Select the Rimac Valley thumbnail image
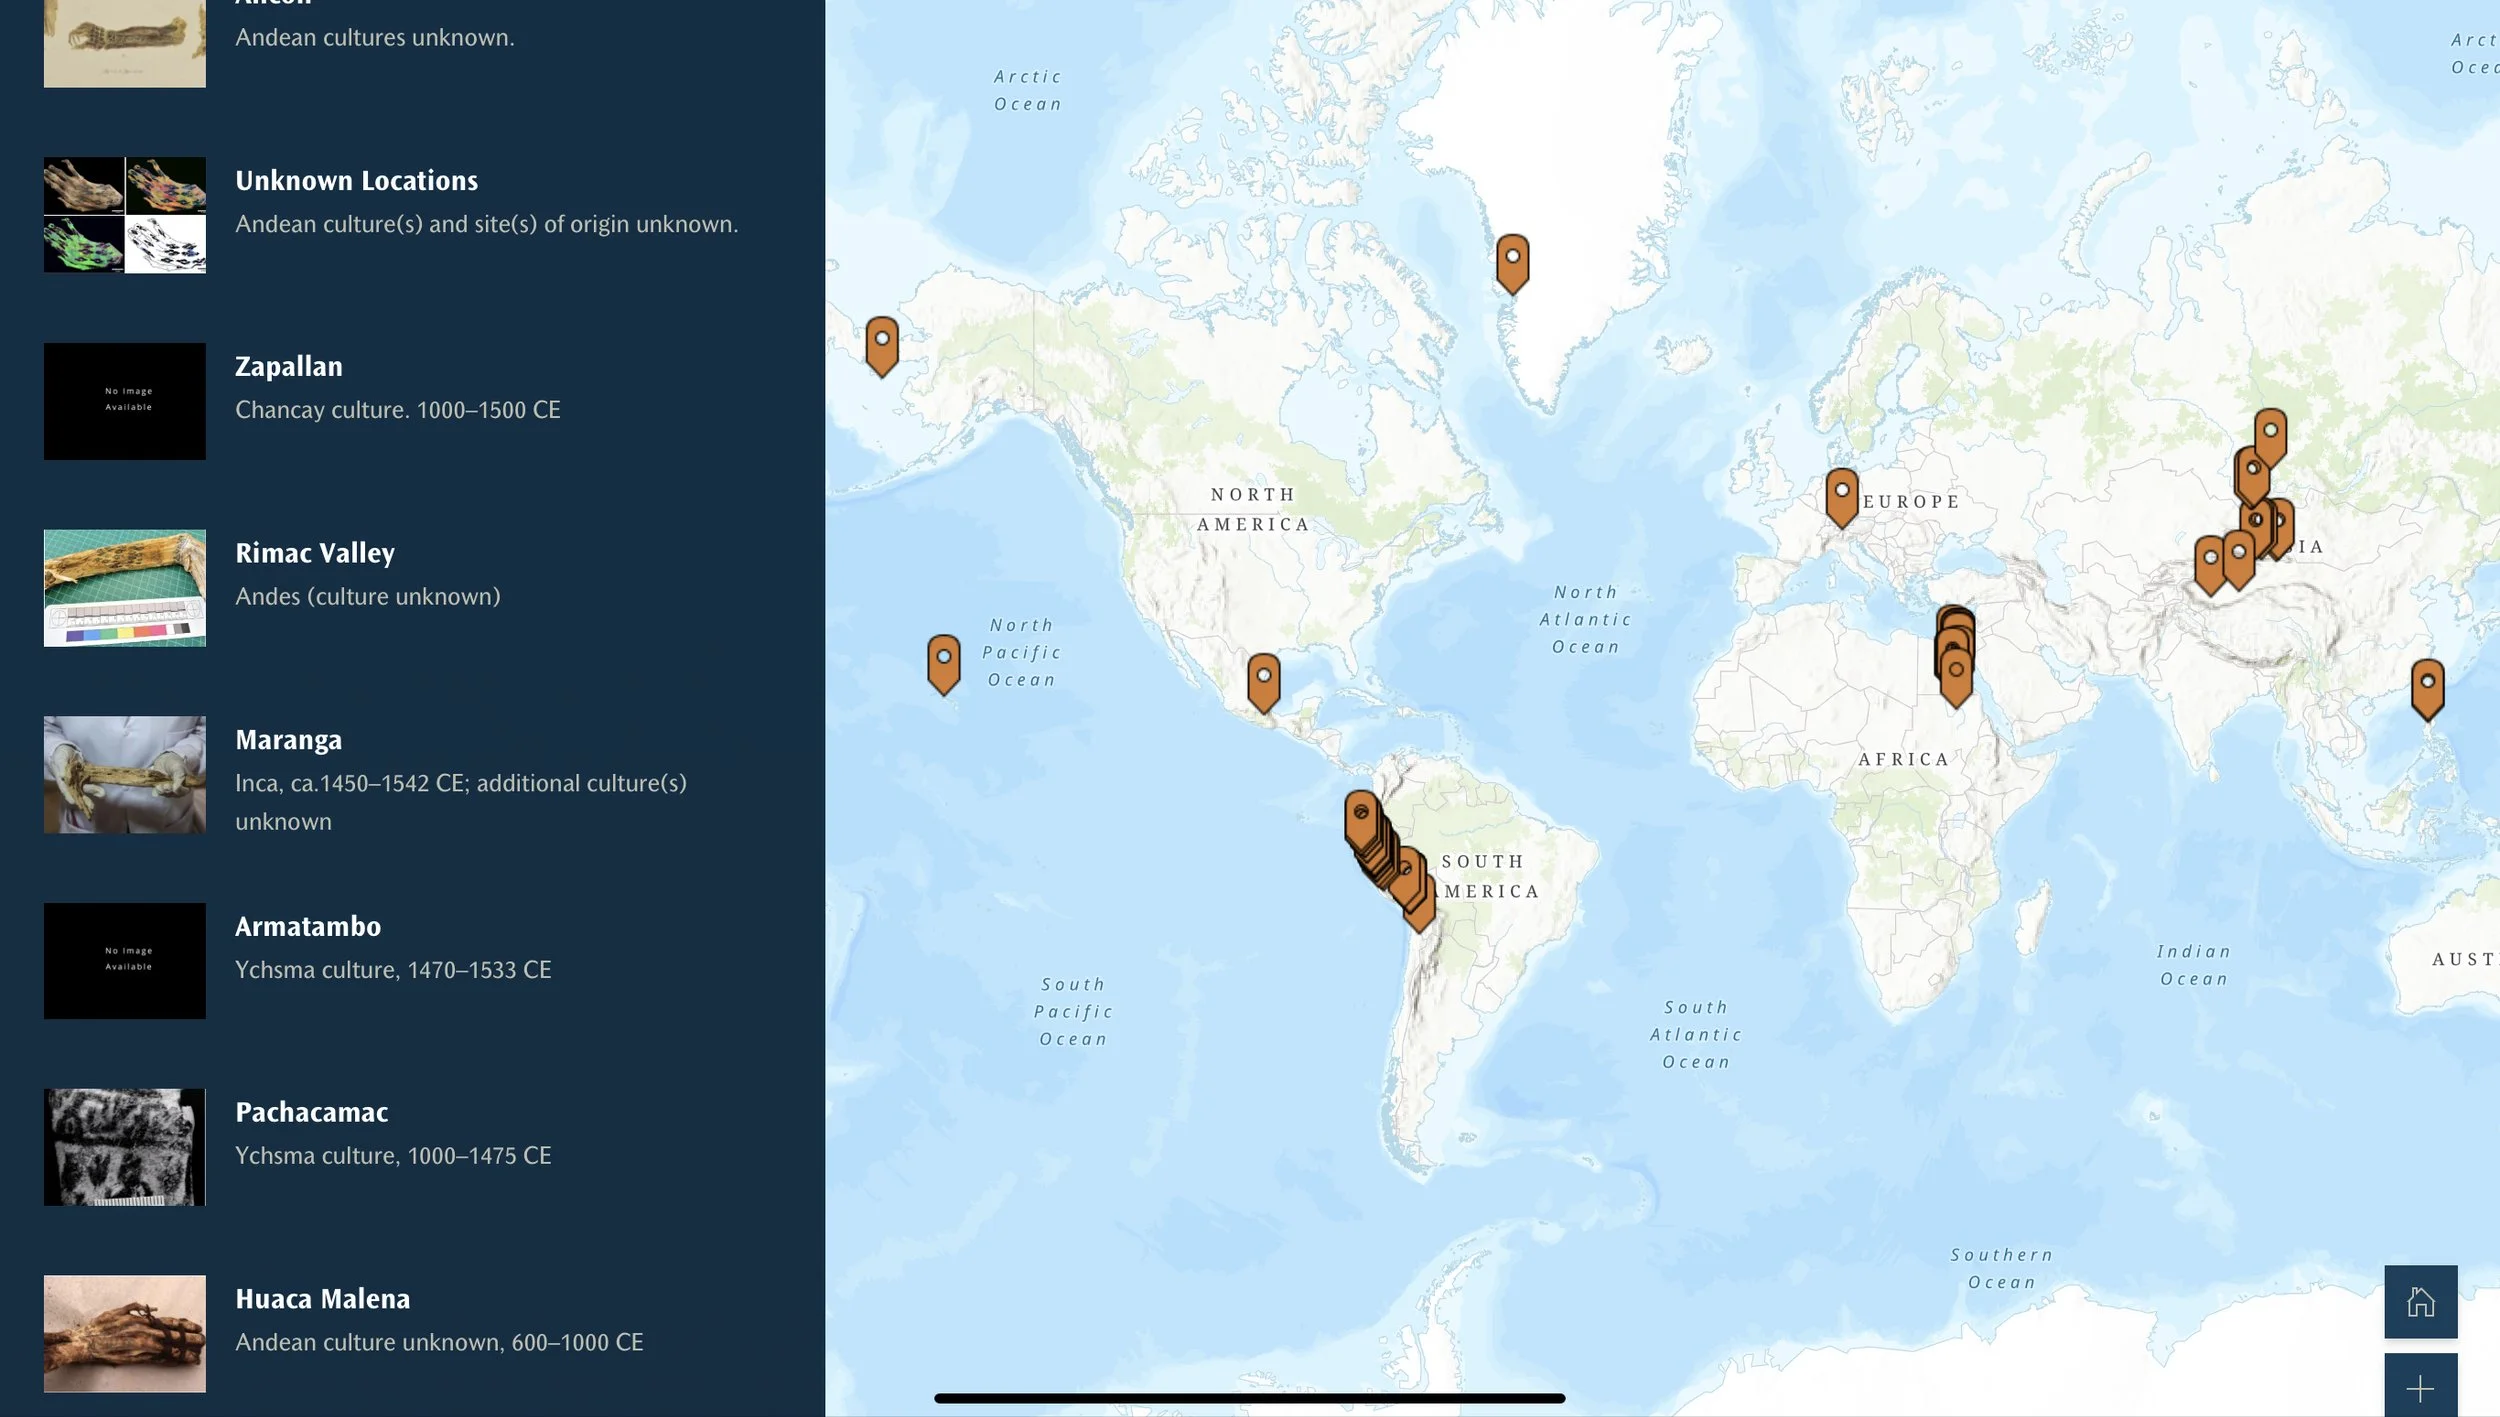Image resolution: width=2500 pixels, height=1417 pixels. pos(125,588)
